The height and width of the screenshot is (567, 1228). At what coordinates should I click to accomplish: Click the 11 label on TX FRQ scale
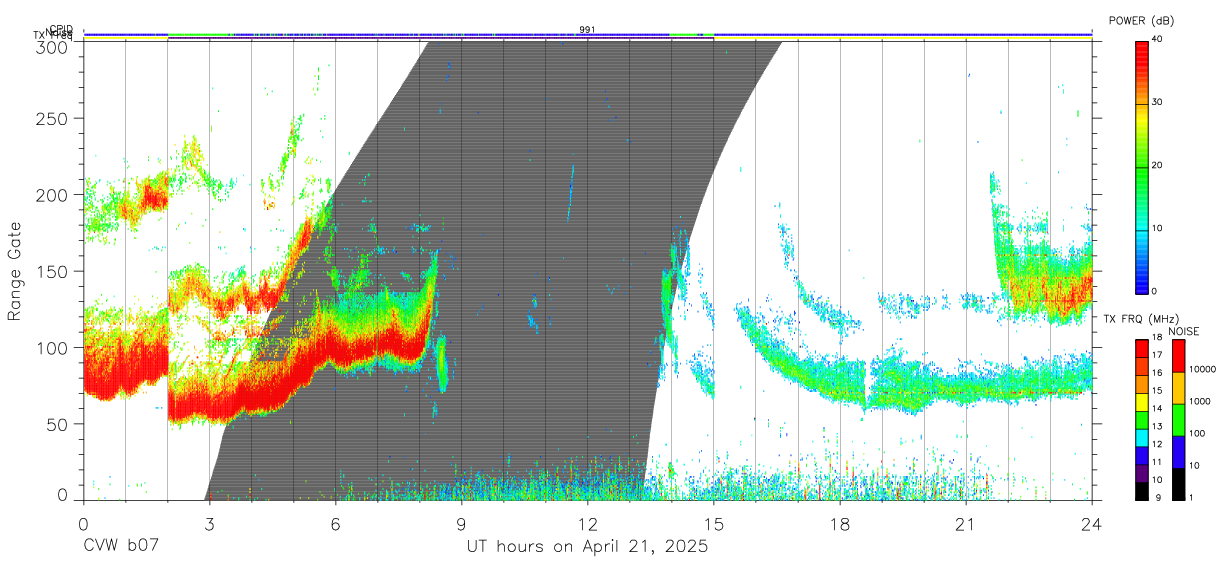coord(1156,462)
